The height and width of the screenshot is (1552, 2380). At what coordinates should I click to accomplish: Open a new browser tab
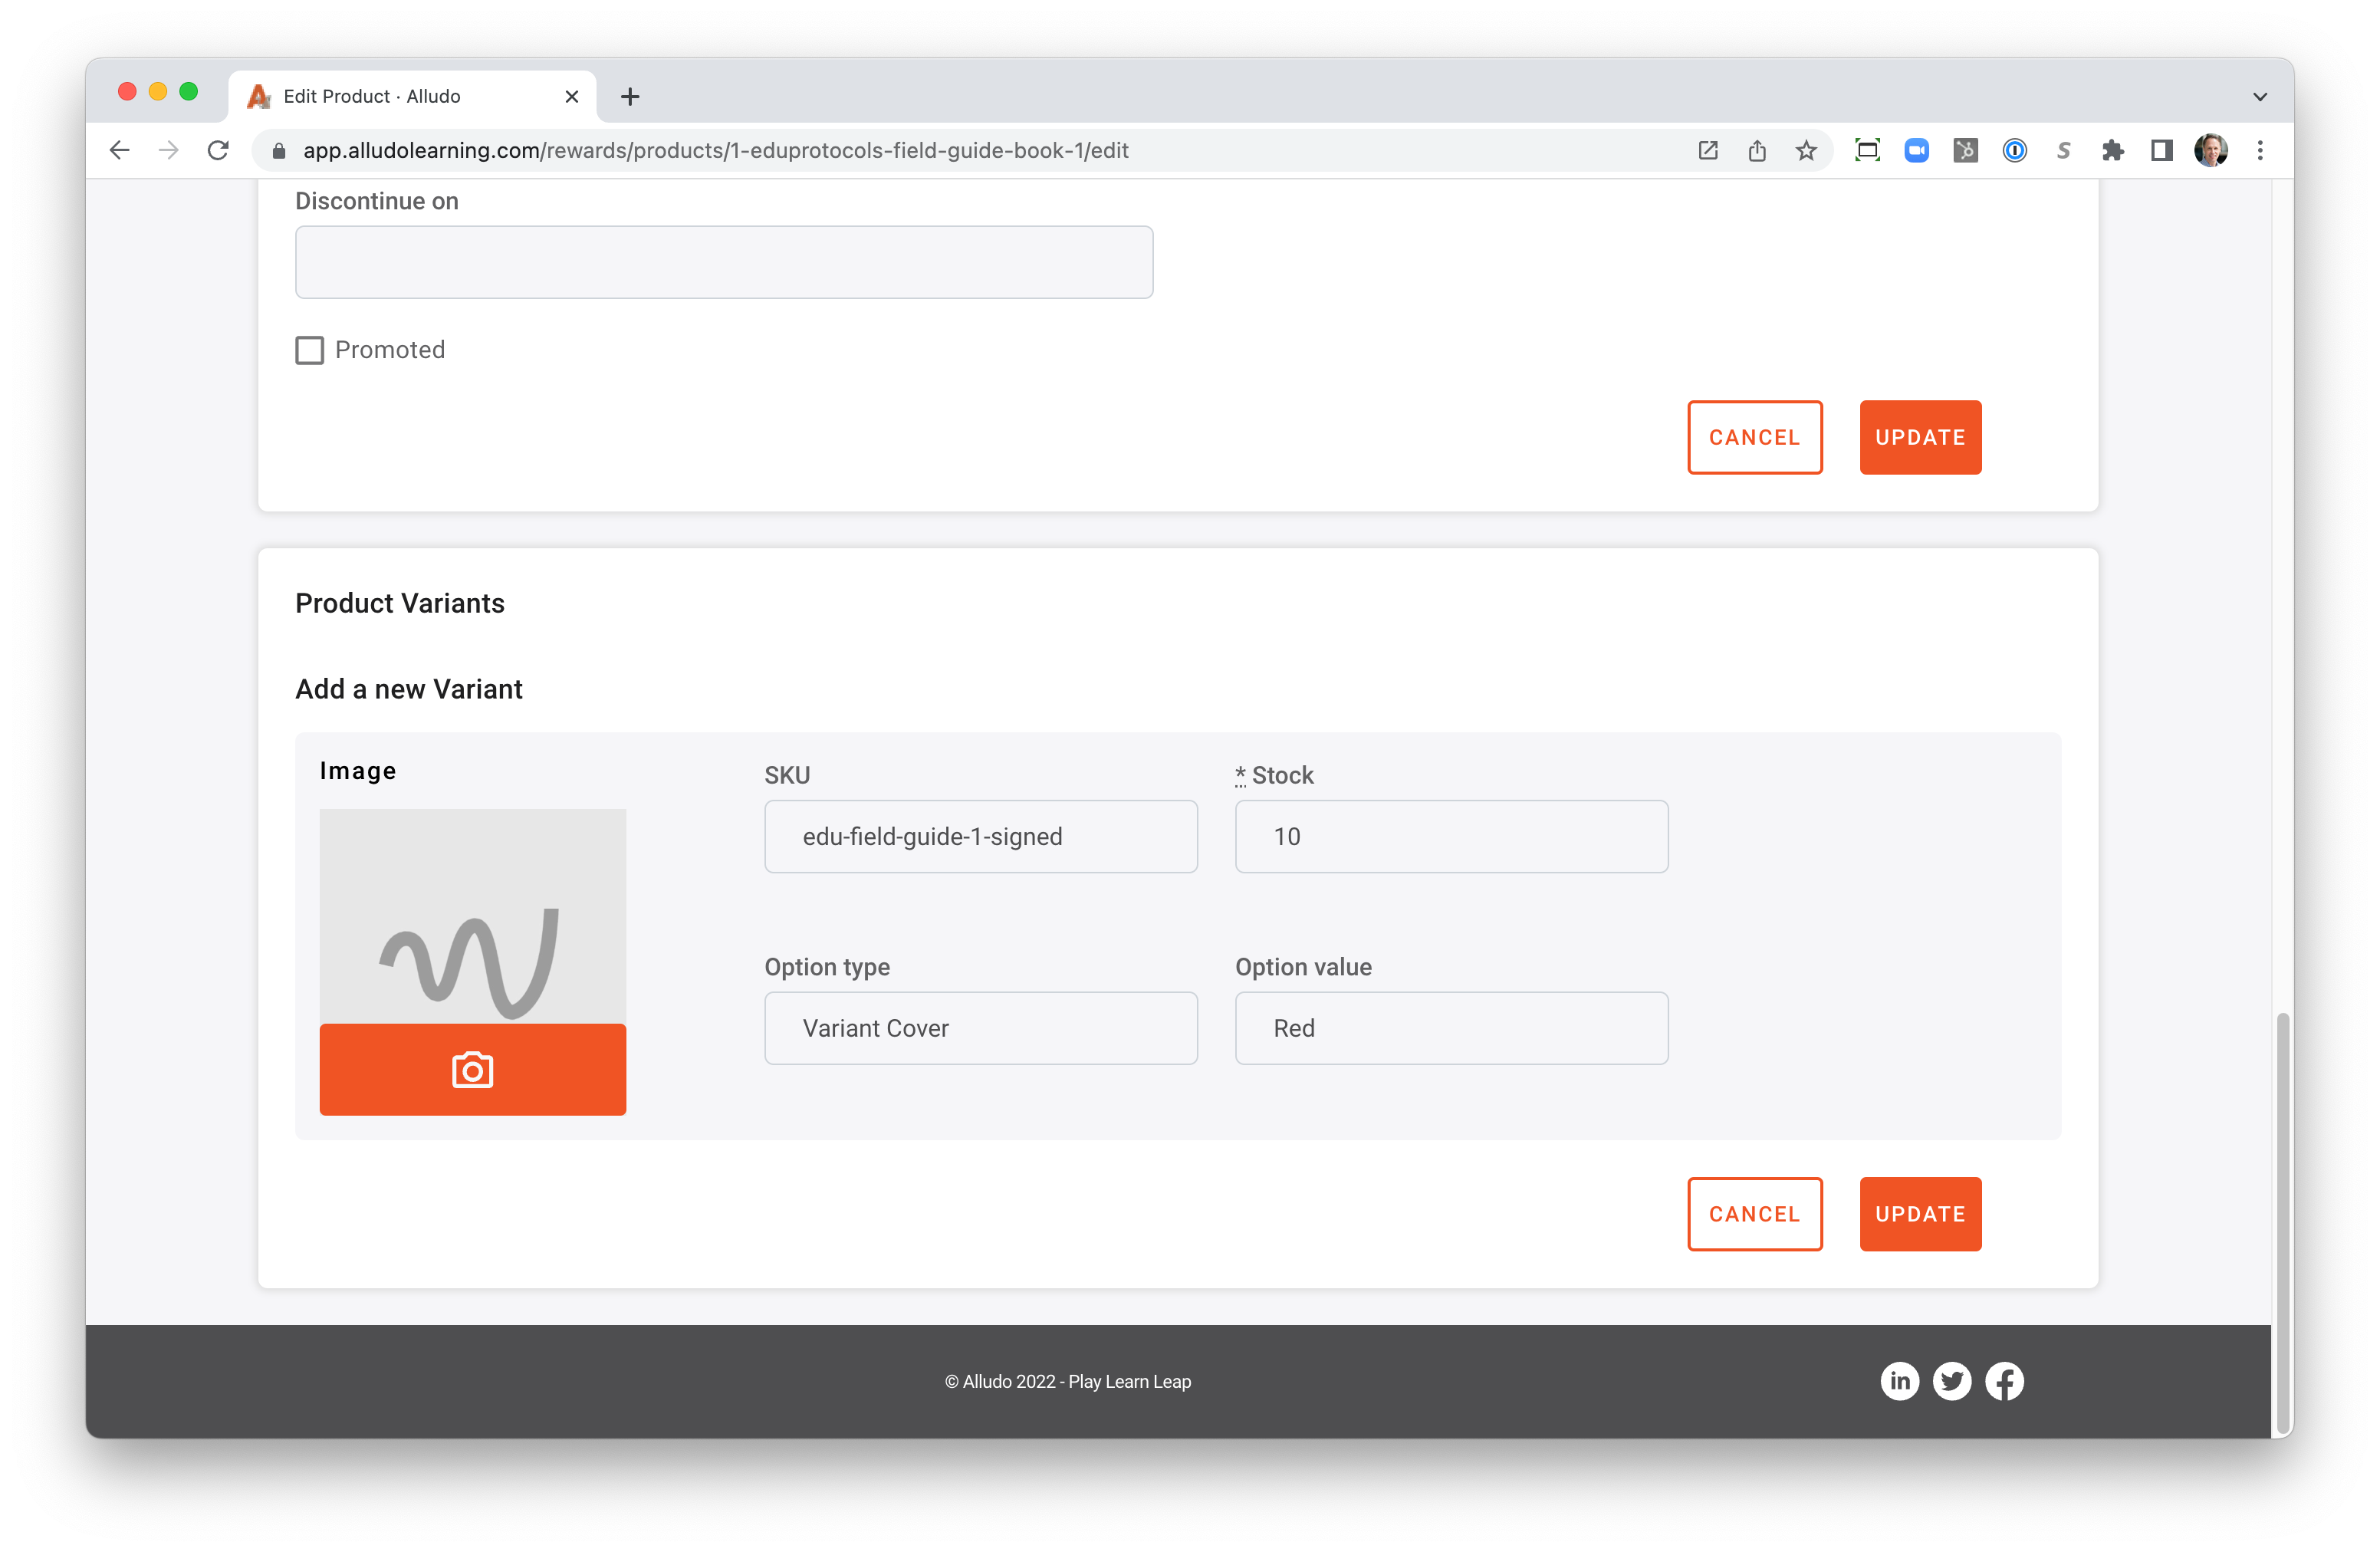[629, 96]
